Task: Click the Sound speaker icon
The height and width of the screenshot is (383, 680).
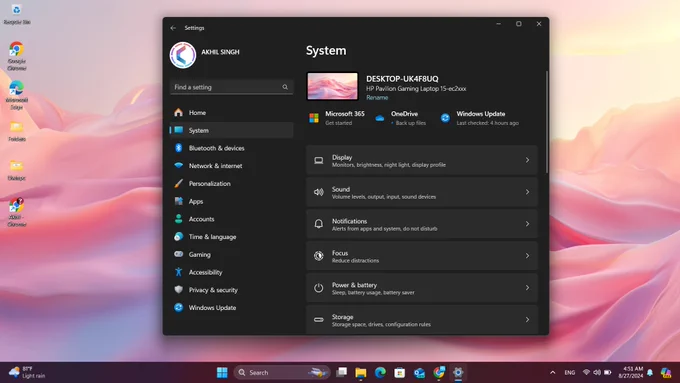Action: click(x=318, y=192)
